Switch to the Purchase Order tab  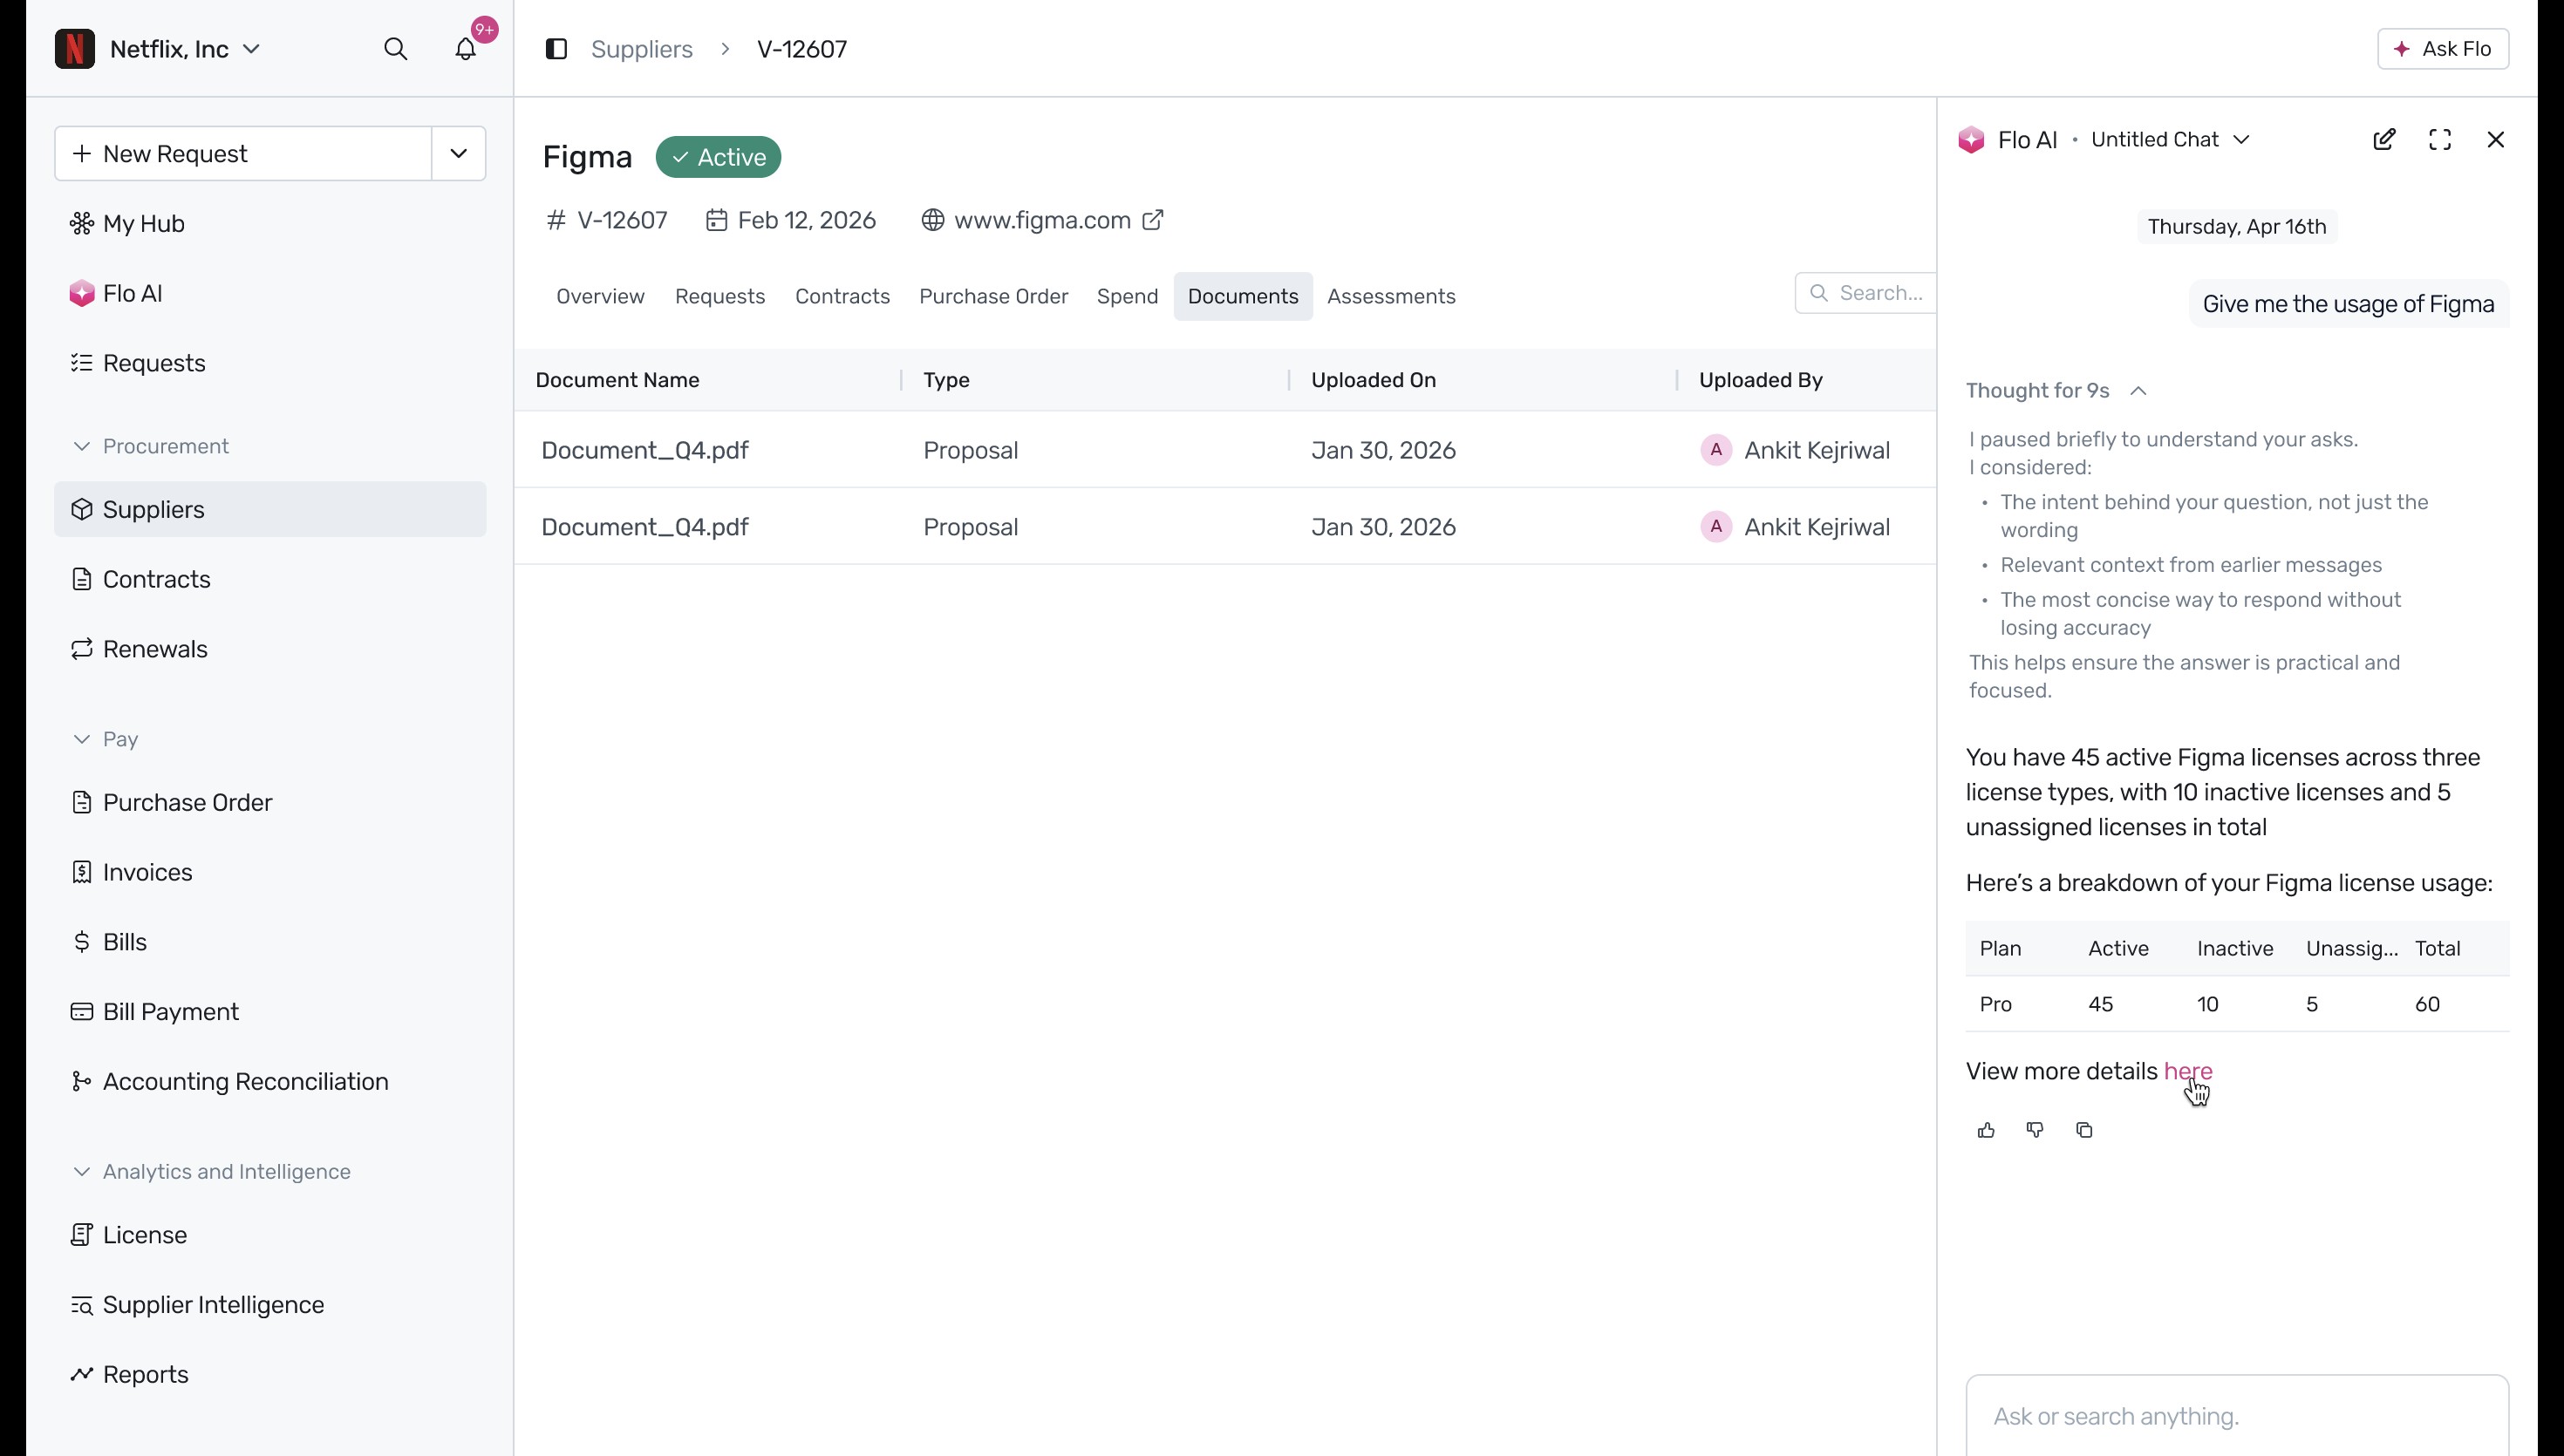click(993, 296)
